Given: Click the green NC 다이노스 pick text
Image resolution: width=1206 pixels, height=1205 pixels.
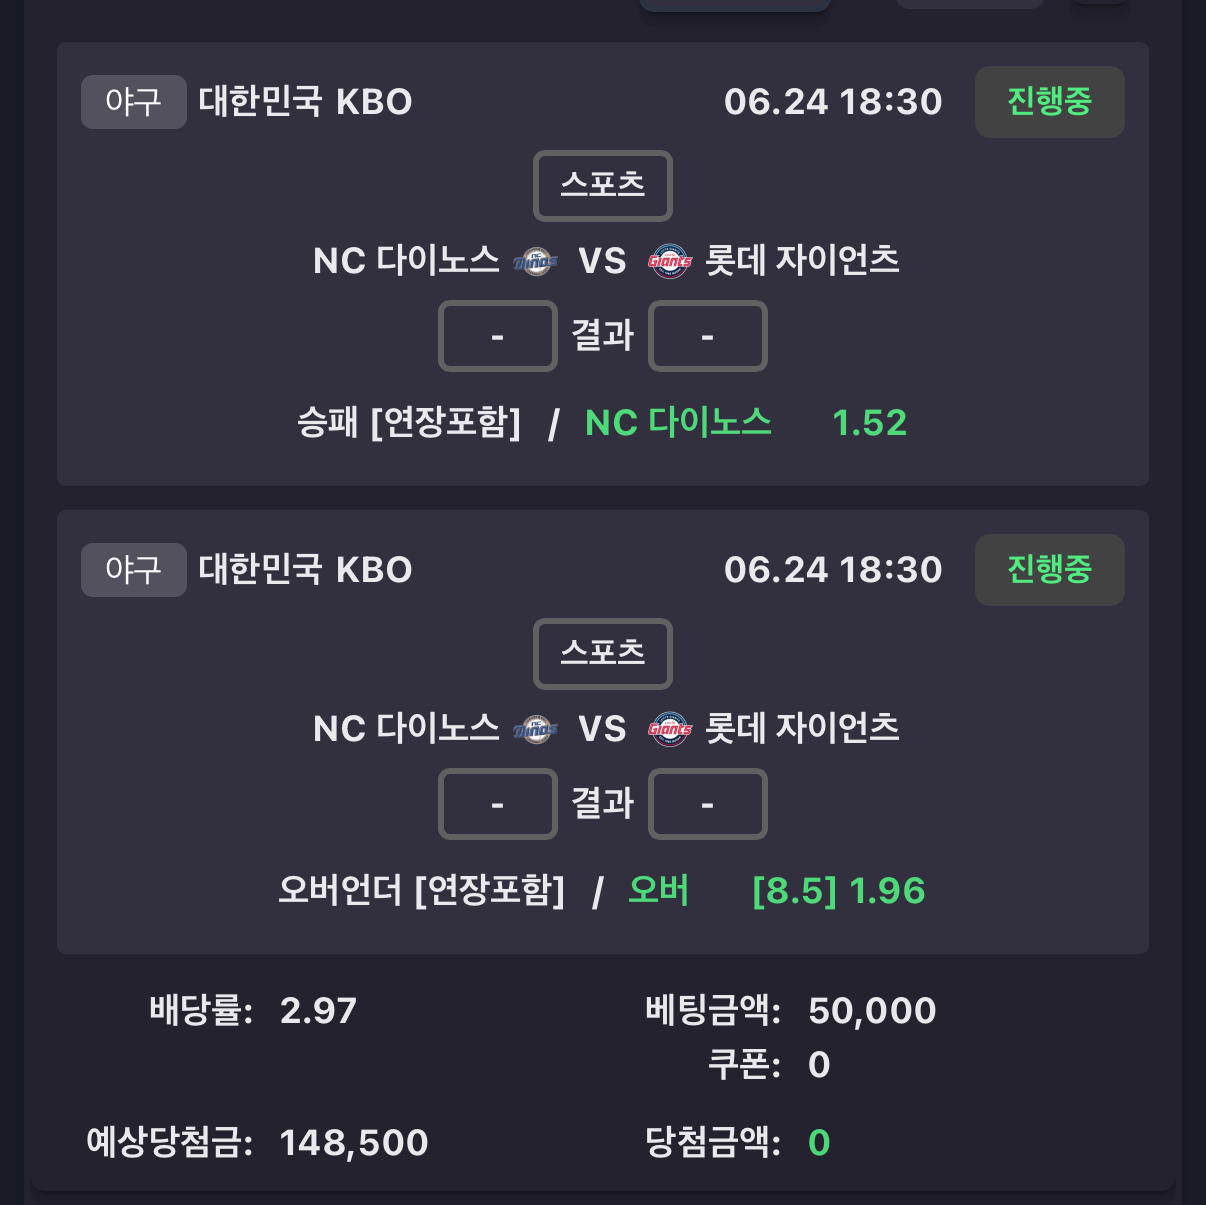Looking at the screenshot, I should coord(678,423).
